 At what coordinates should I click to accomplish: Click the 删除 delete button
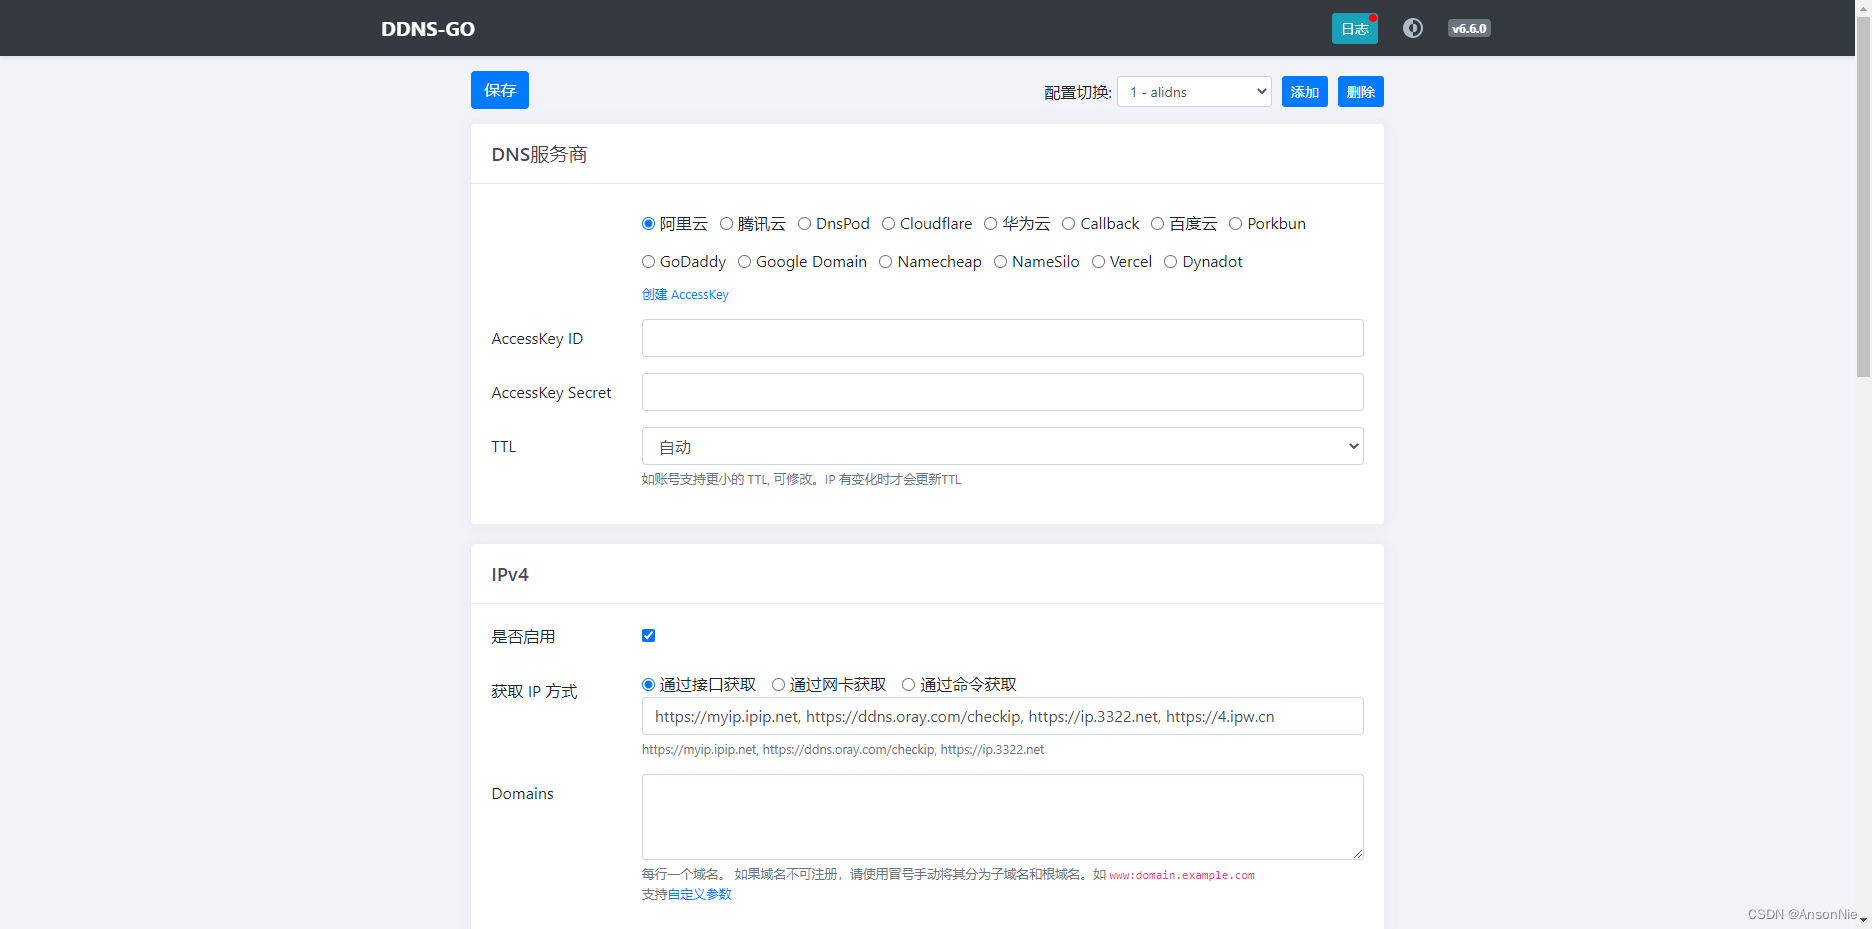1360,91
